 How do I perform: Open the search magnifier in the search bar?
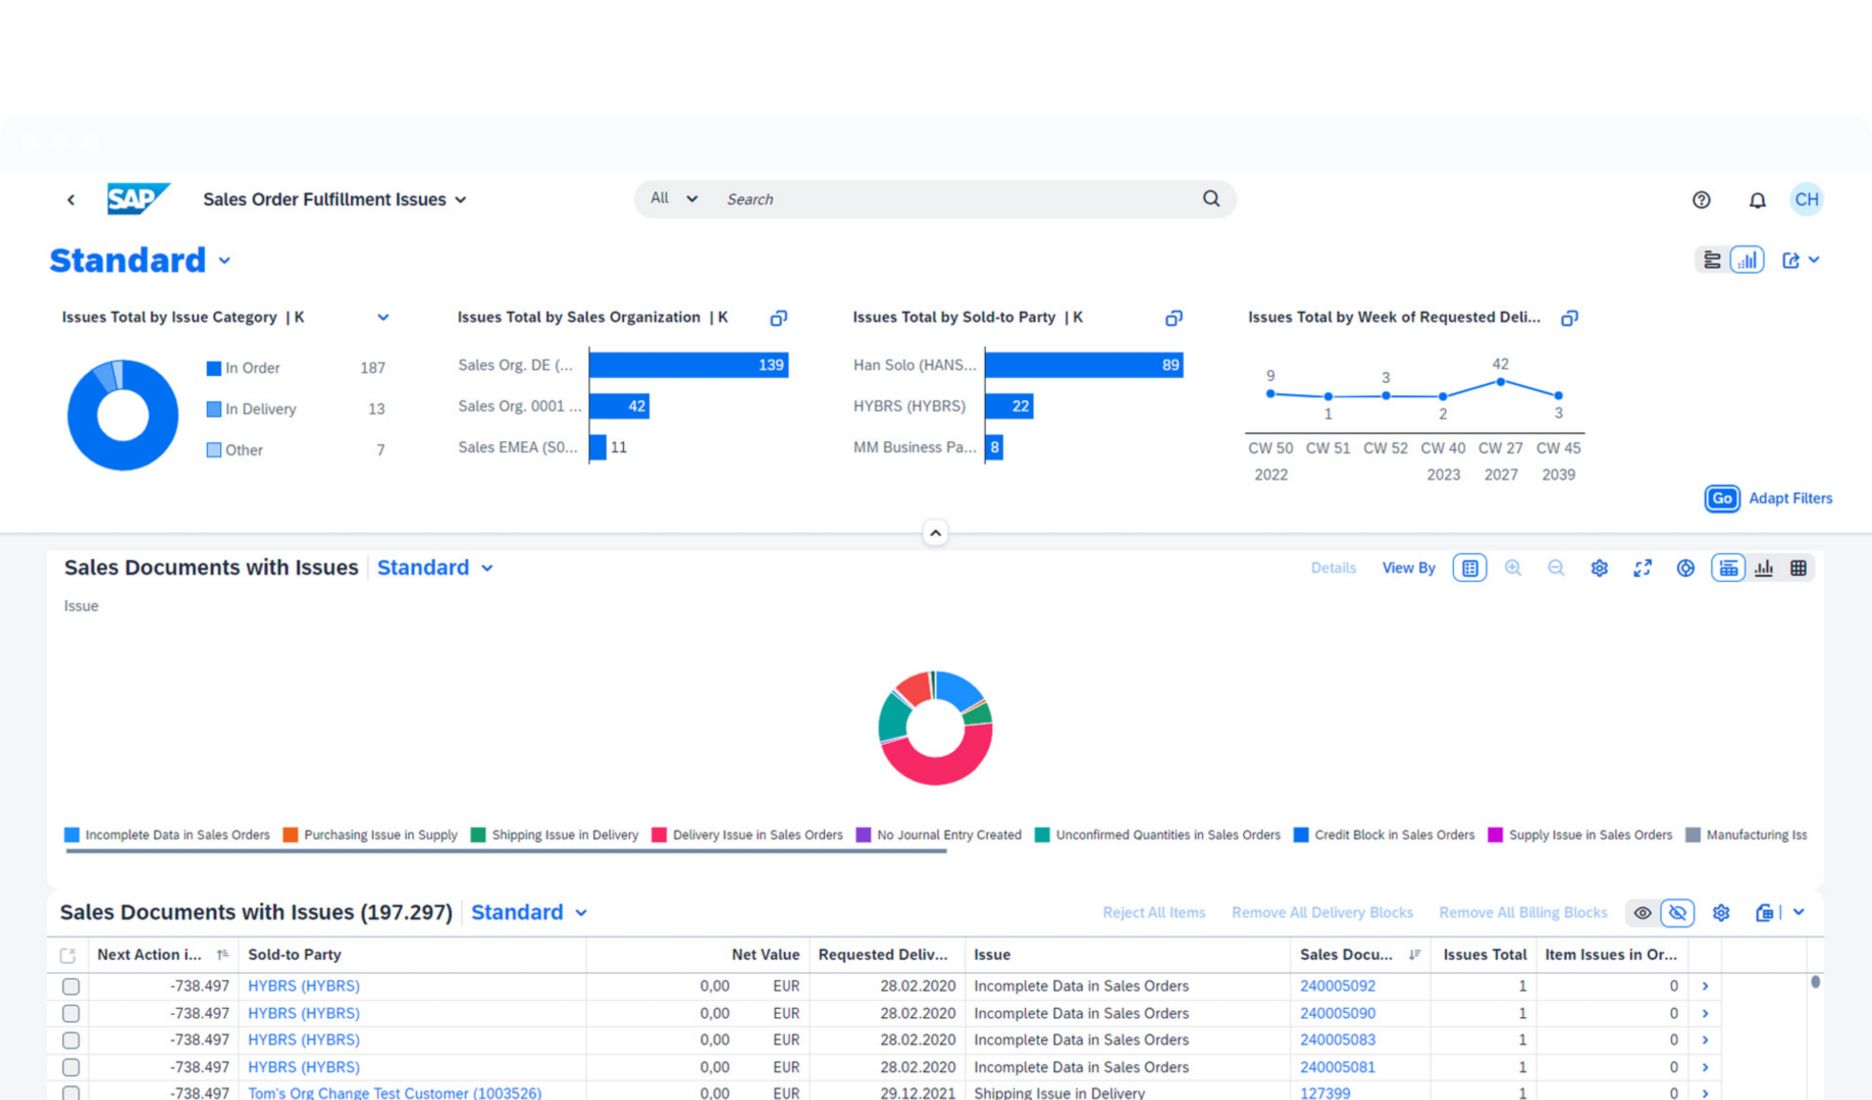coord(1210,198)
